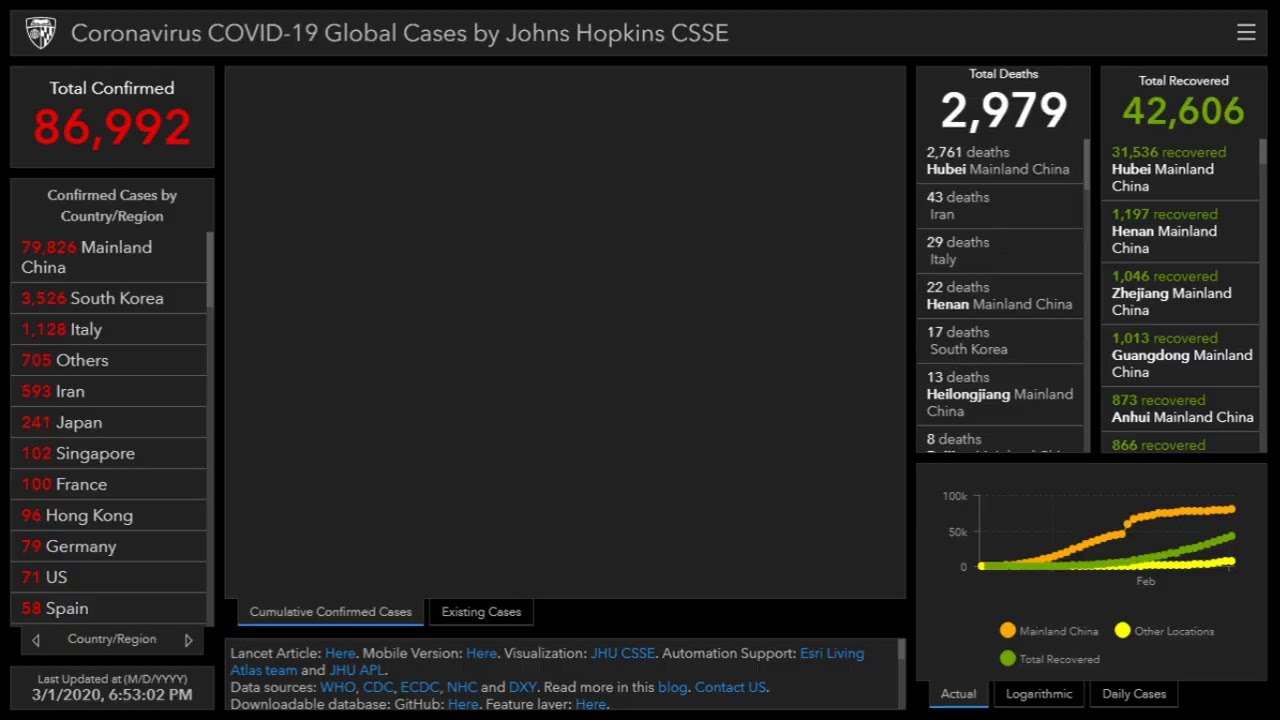Select 31,536 recovered Hubei row
1280x720 pixels.
(x=1180, y=170)
